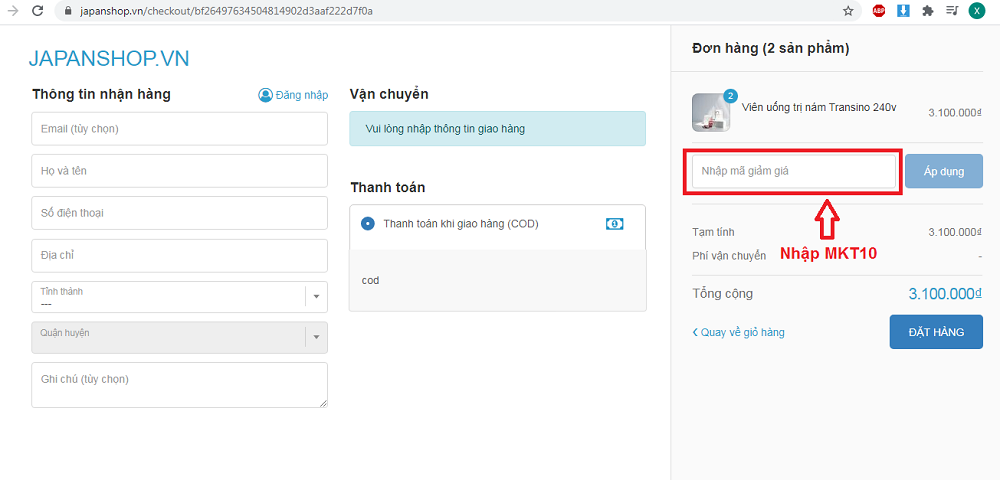Click the JAPANSHOP.VN logo

coord(109,59)
